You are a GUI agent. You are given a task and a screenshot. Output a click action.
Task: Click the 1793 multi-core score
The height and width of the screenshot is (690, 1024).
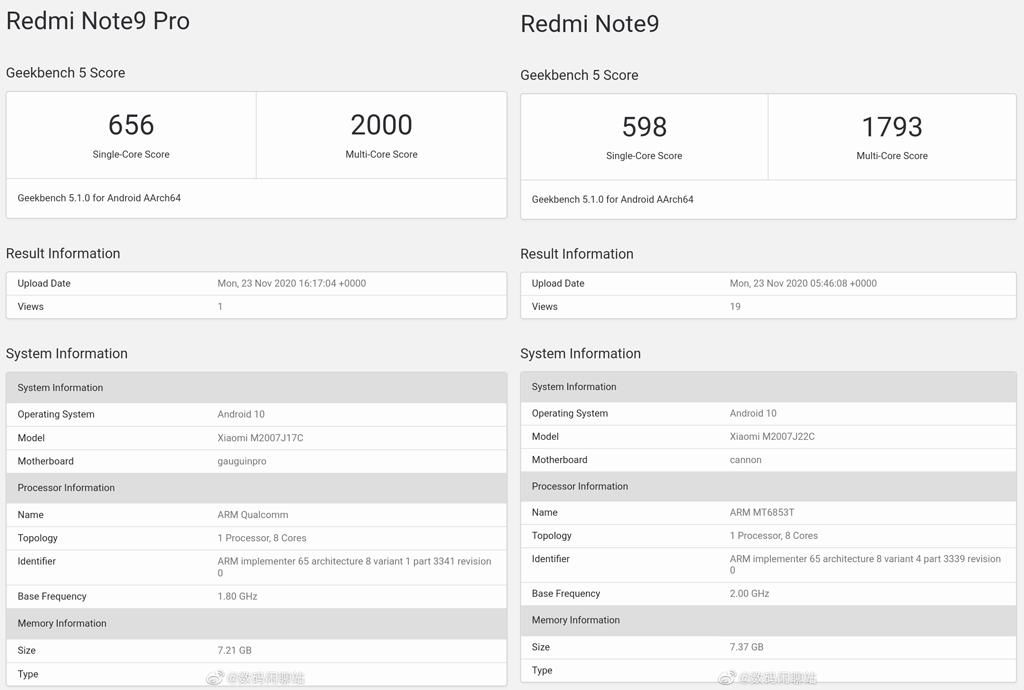point(892,127)
